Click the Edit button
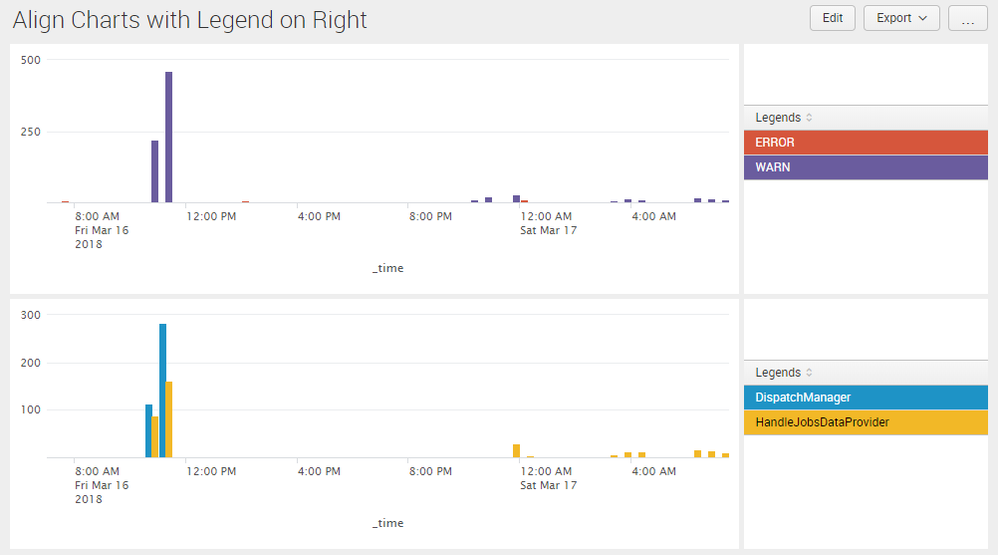Image resolution: width=998 pixels, height=555 pixels. click(x=832, y=18)
